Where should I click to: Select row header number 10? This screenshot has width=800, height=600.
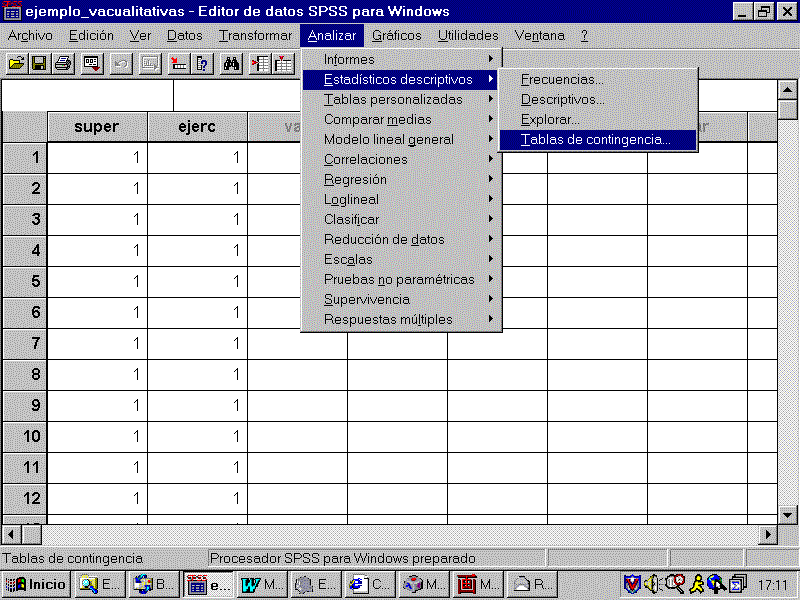pyautogui.click(x=25, y=437)
